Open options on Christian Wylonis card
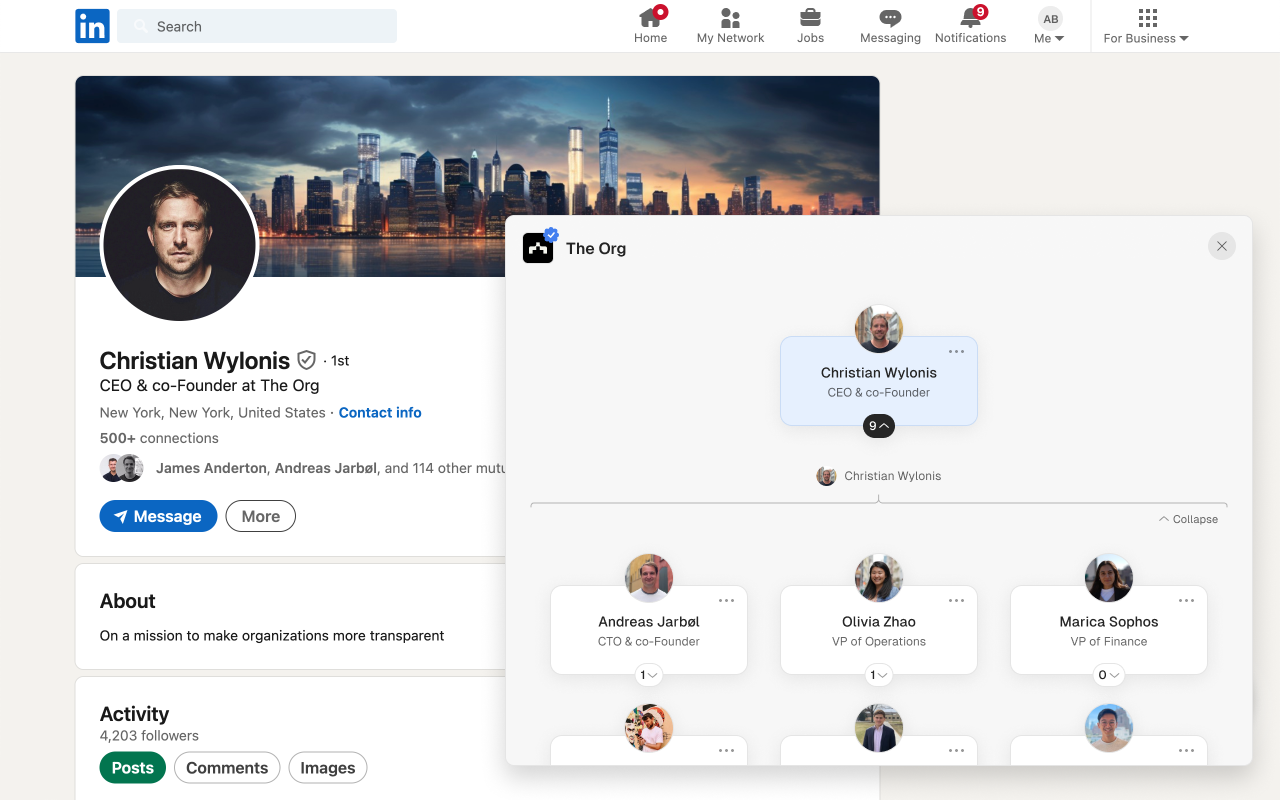 956,351
